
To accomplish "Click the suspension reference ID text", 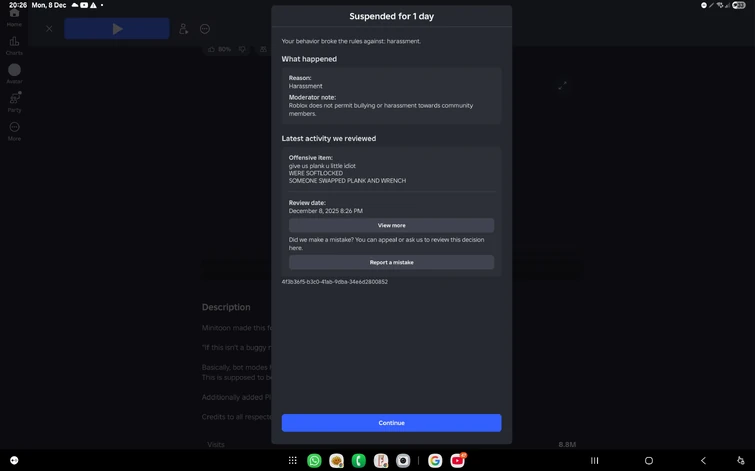I will 334,282.
